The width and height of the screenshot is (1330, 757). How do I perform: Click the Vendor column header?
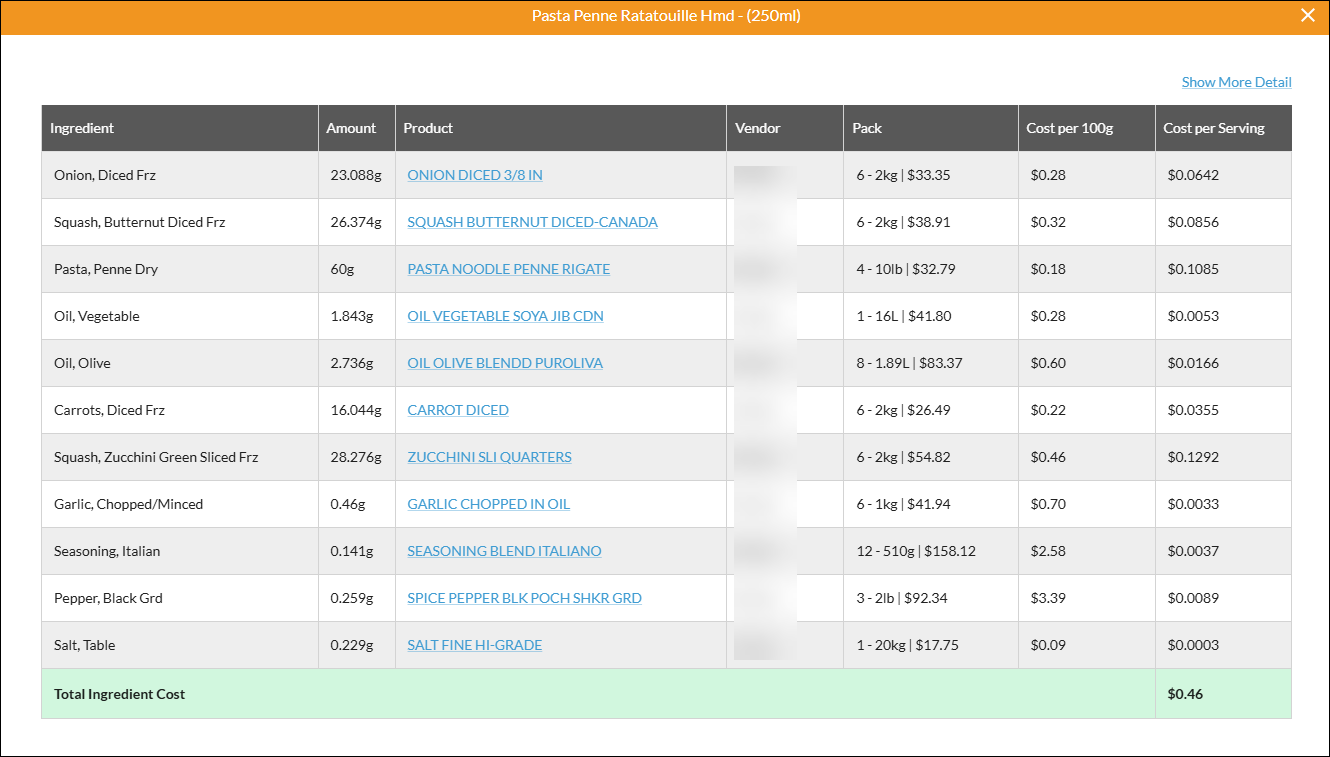click(758, 127)
